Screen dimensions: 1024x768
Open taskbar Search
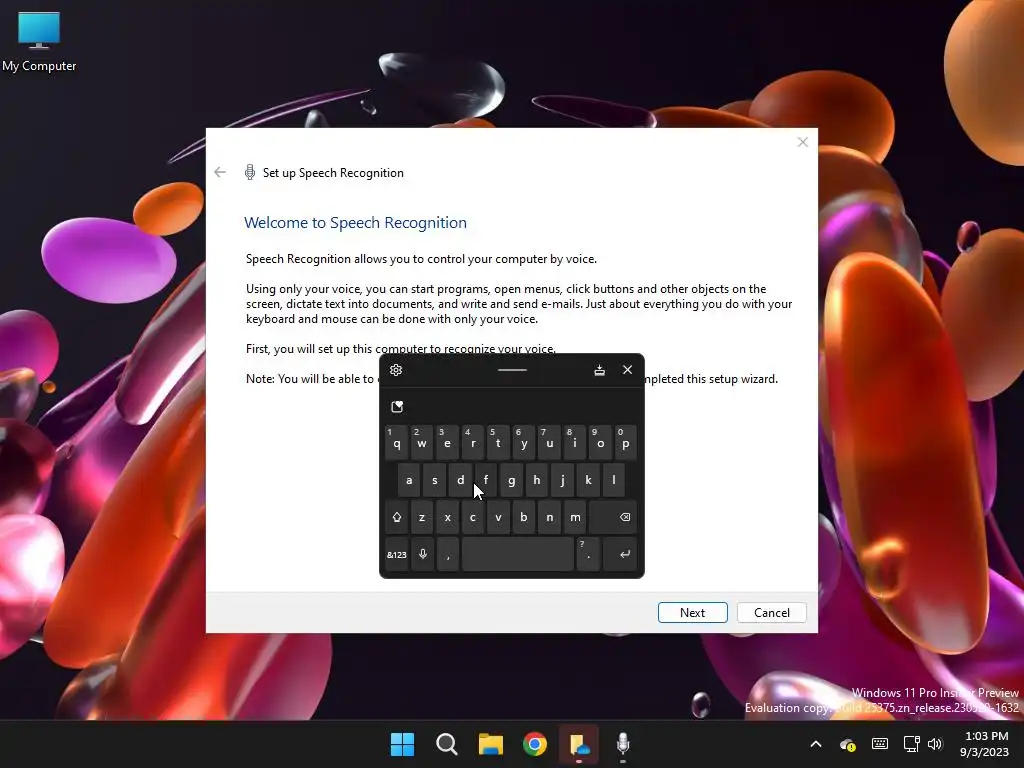click(447, 744)
